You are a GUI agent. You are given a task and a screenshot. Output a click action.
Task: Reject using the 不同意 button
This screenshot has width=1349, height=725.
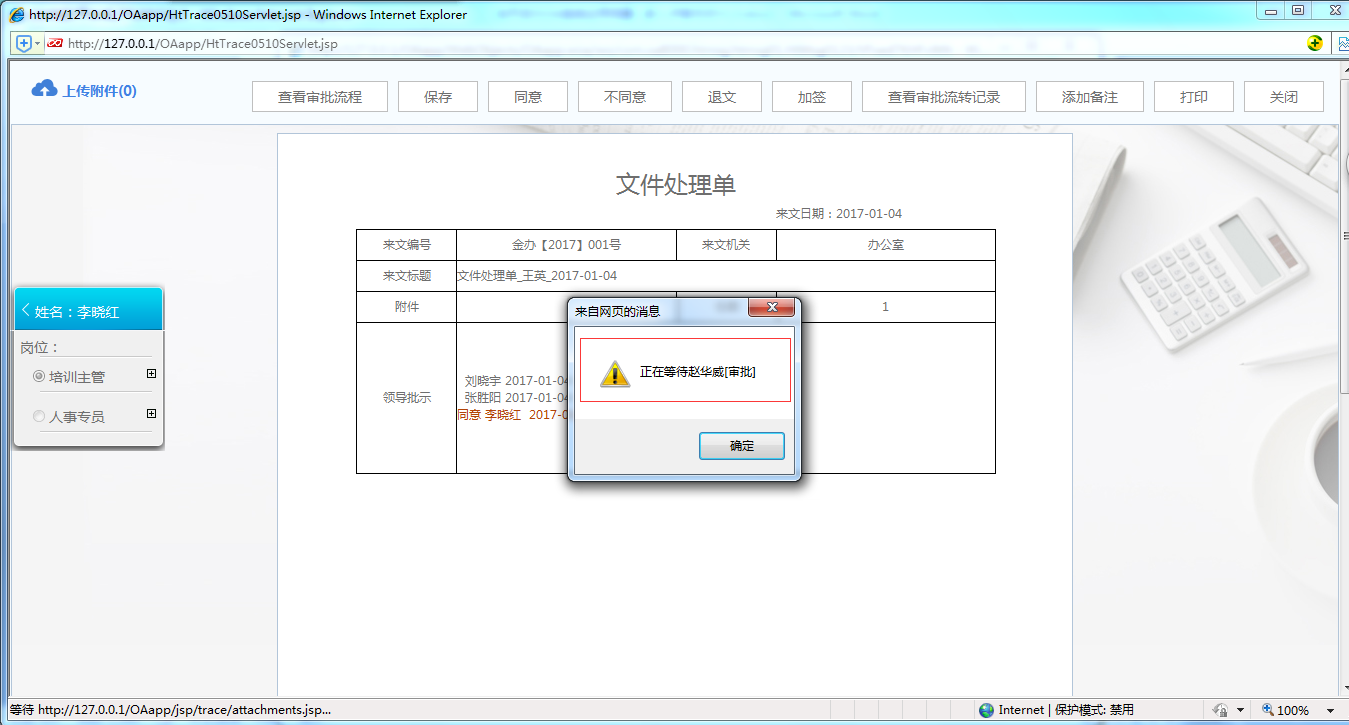(x=625, y=97)
